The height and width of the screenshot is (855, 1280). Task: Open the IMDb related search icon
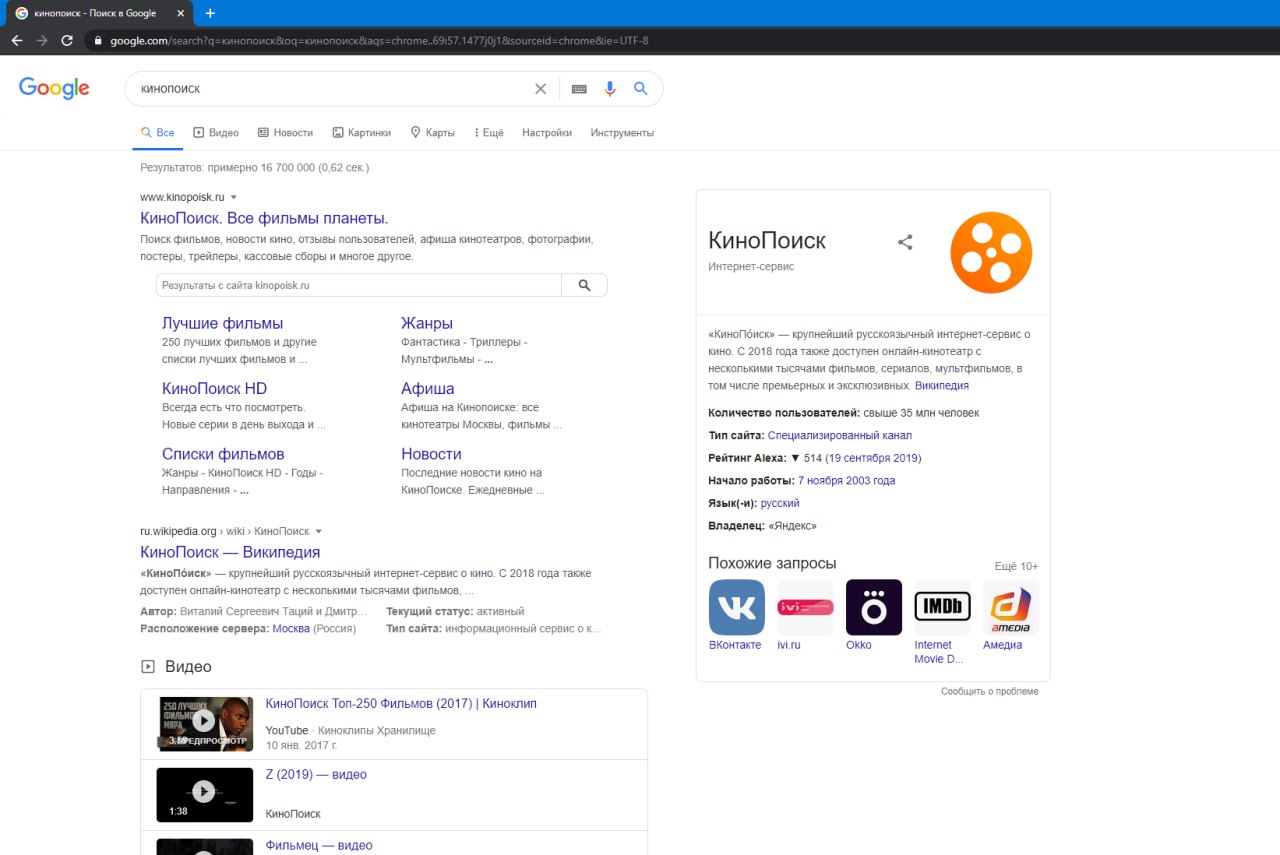pos(942,607)
